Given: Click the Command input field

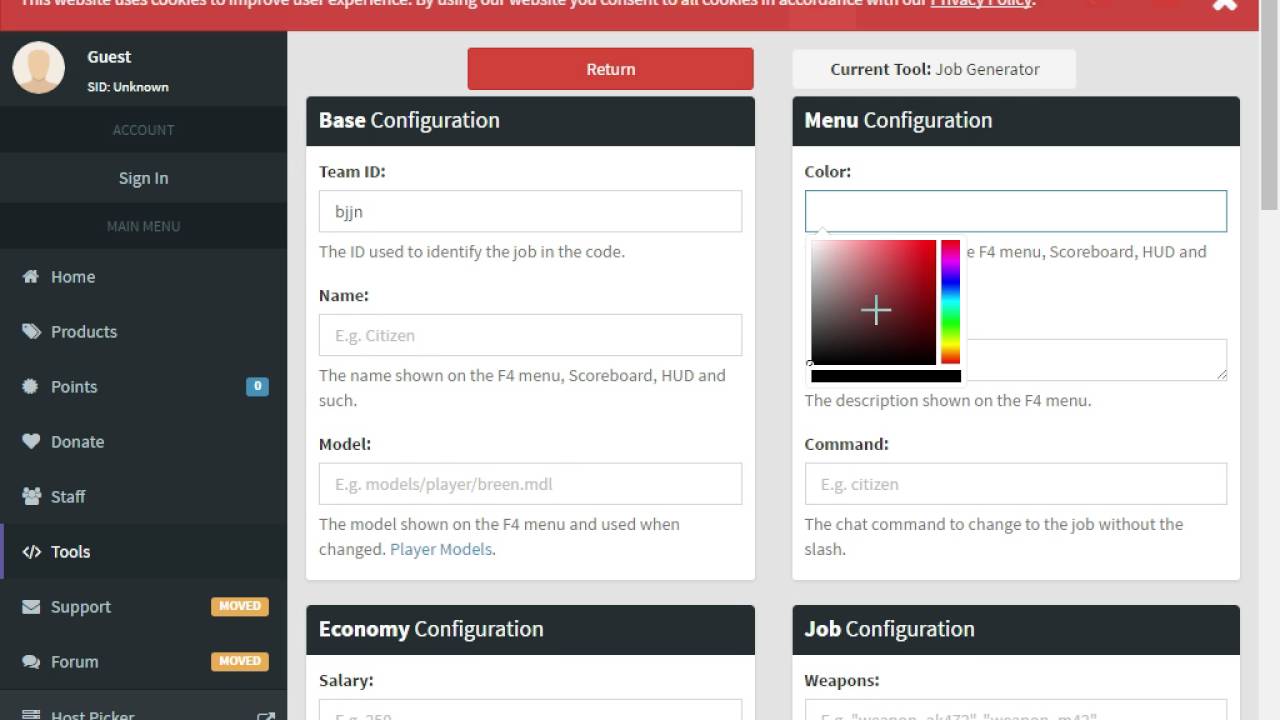Looking at the screenshot, I should pyautogui.click(x=1015, y=484).
